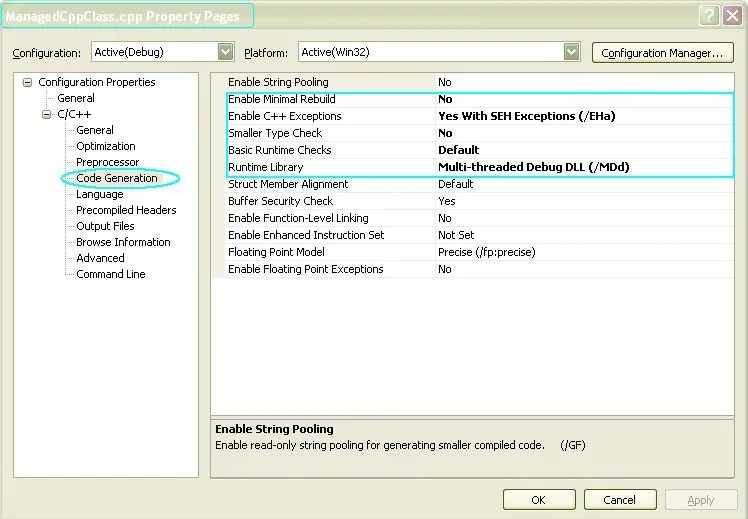Open the Command Line page
The image size is (748, 519).
[111, 274]
